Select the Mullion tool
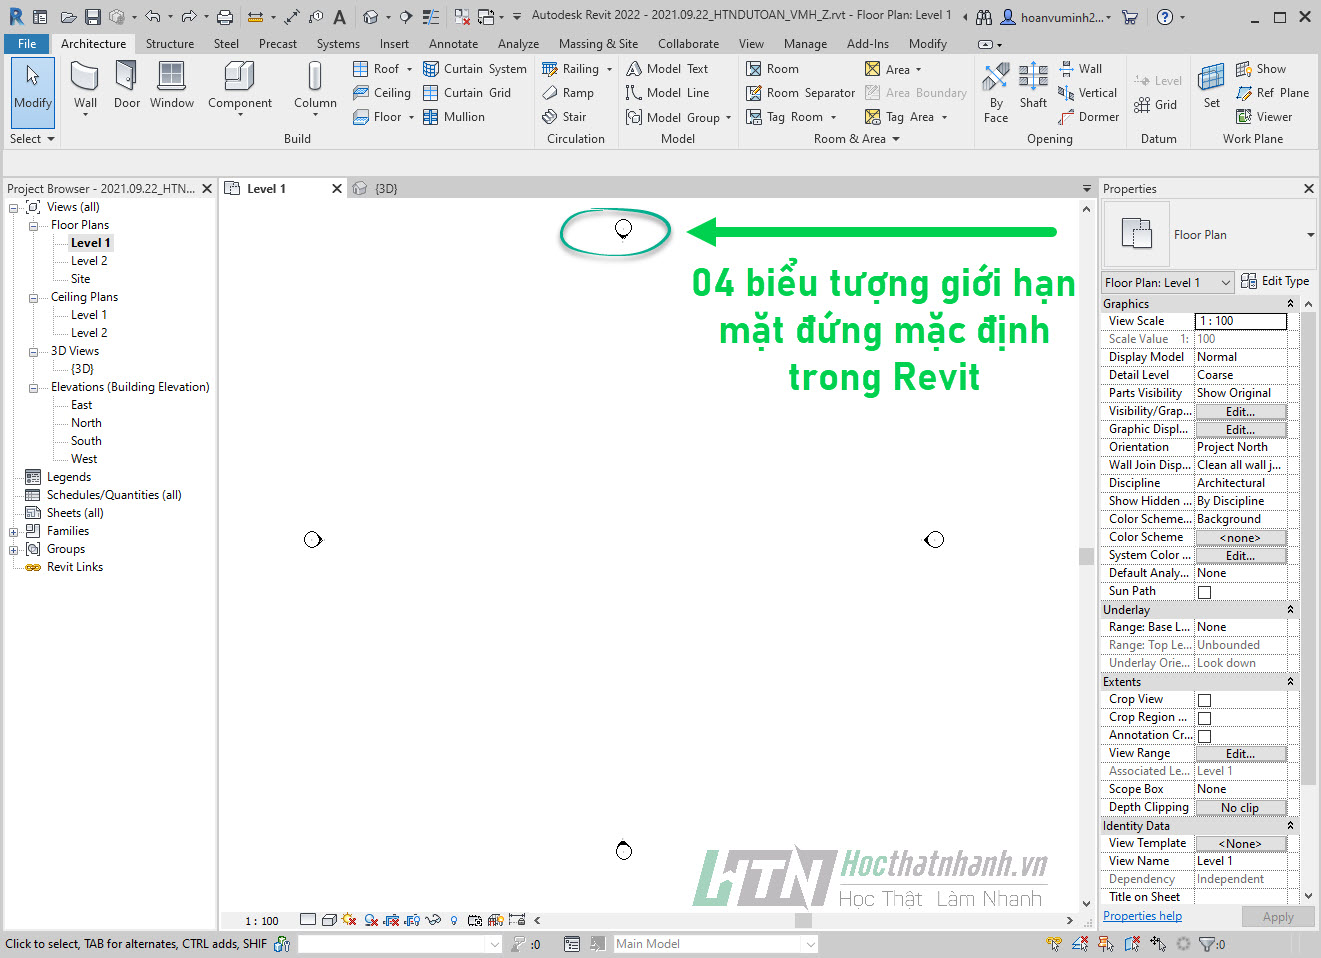The width and height of the screenshot is (1321, 958). pyautogui.click(x=454, y=117)
